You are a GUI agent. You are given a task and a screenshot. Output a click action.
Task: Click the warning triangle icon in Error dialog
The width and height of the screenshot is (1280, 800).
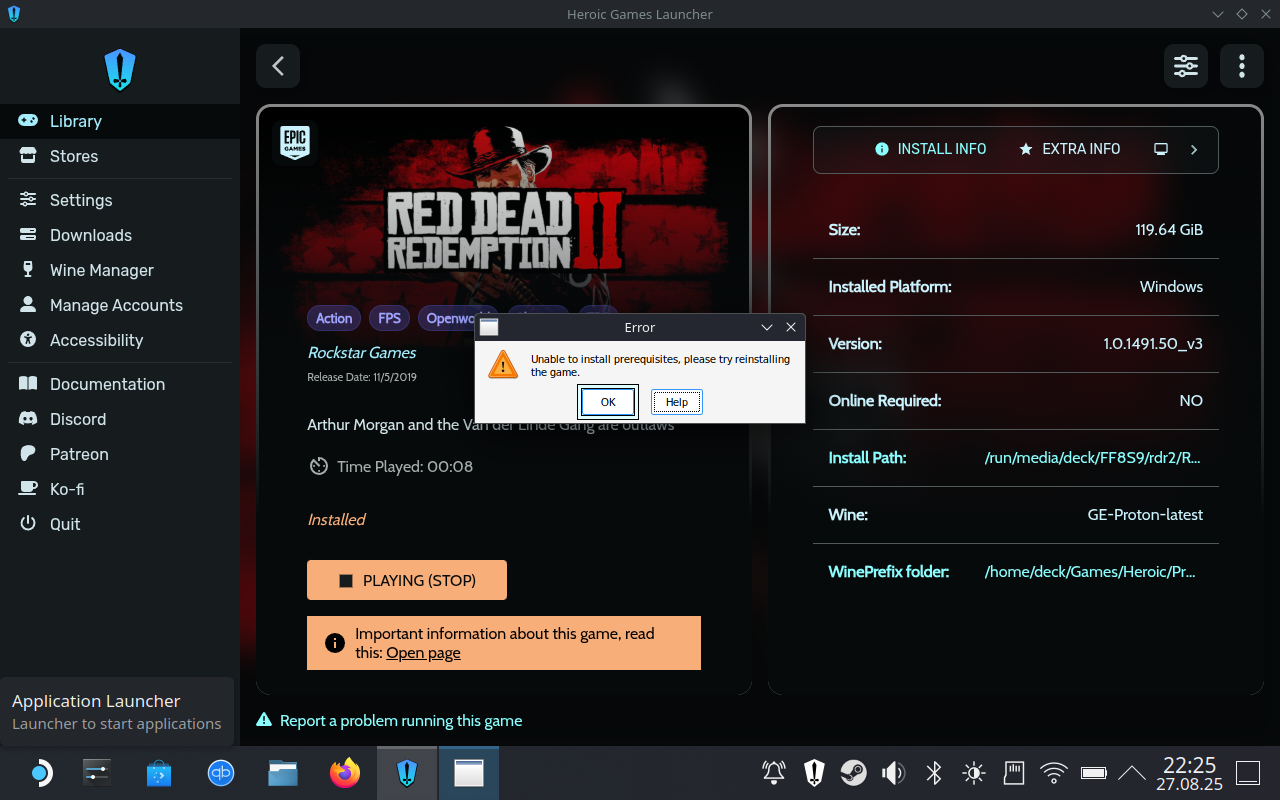point(503,364)
